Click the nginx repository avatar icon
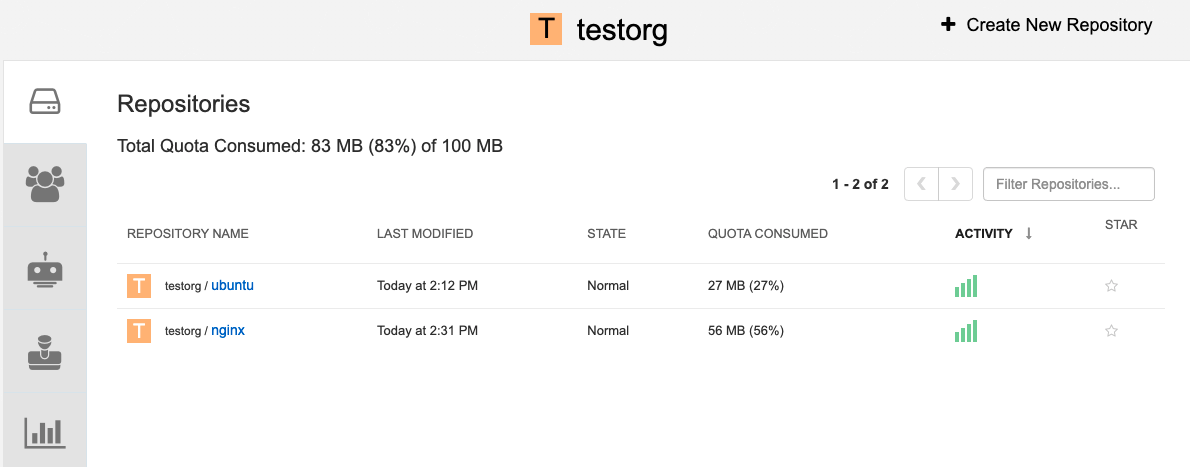Screen dimensions: 1190x467 point(139,331)
